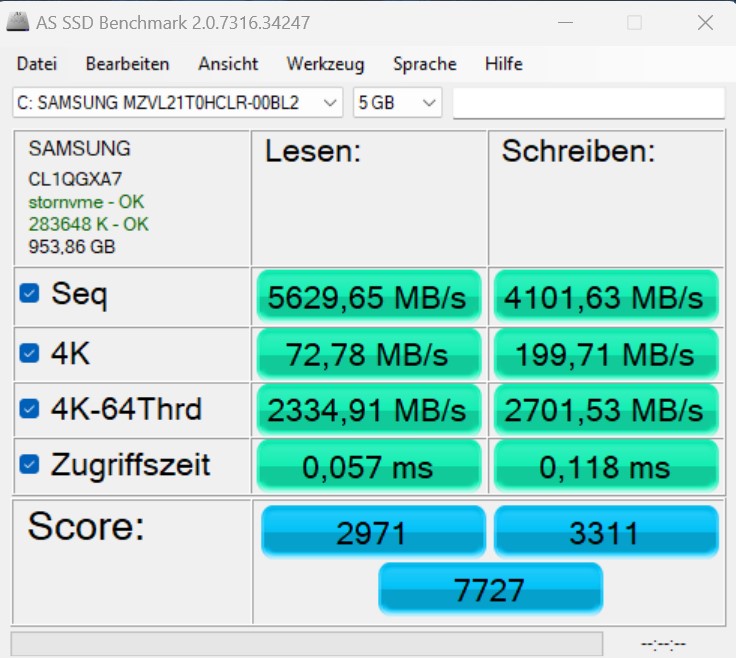736x658 pixels.
Task: Toggle the Zugriffszeit checkbox
Action: [x=30, y=464]
